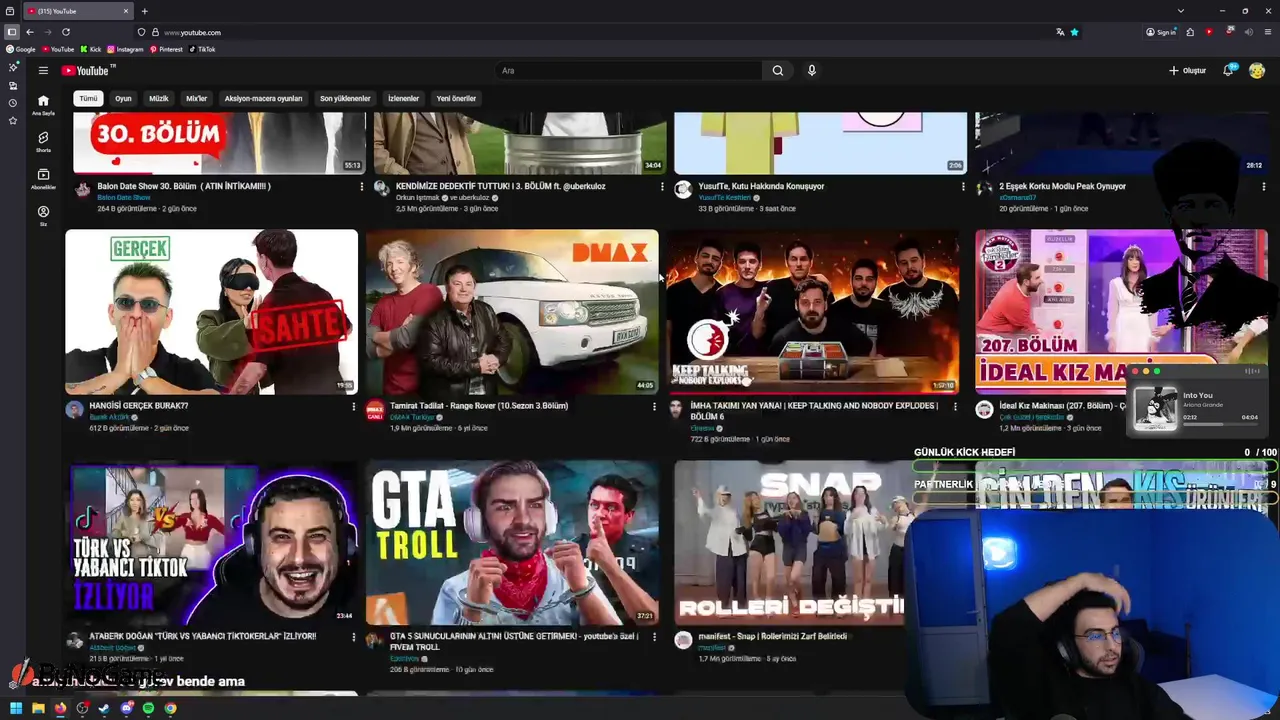This screenshot has height=720, width=1280.
Task: Select the Müzik filter chip
Action: (x=159, y=98)
